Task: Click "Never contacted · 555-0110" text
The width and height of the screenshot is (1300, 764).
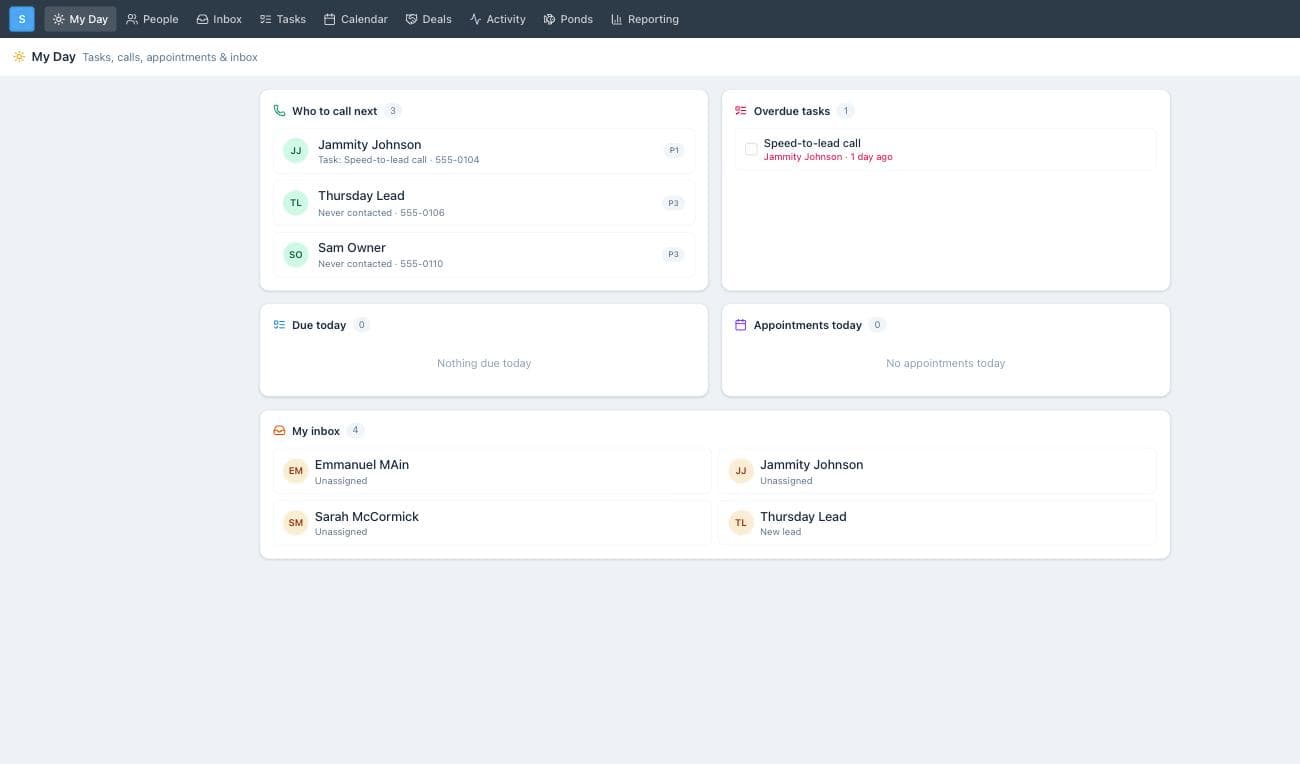Action: tap(380, 264)
